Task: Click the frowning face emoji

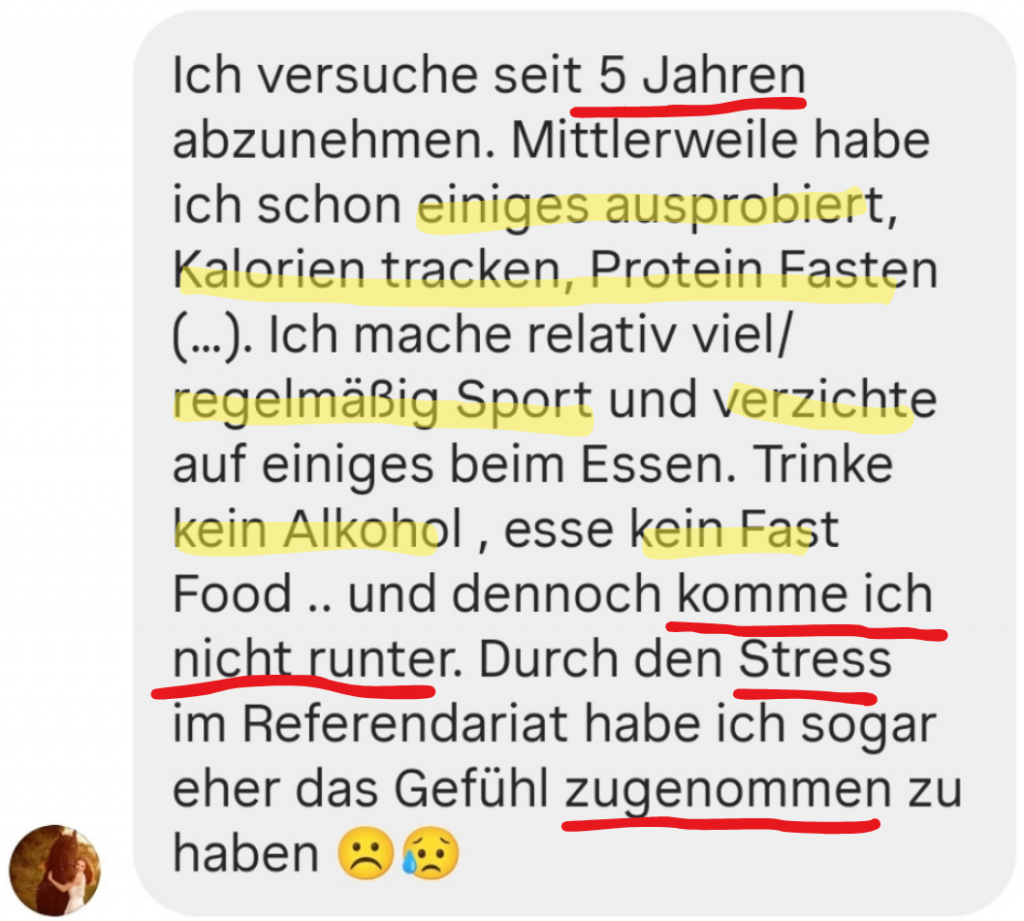Action: (366, 854)
